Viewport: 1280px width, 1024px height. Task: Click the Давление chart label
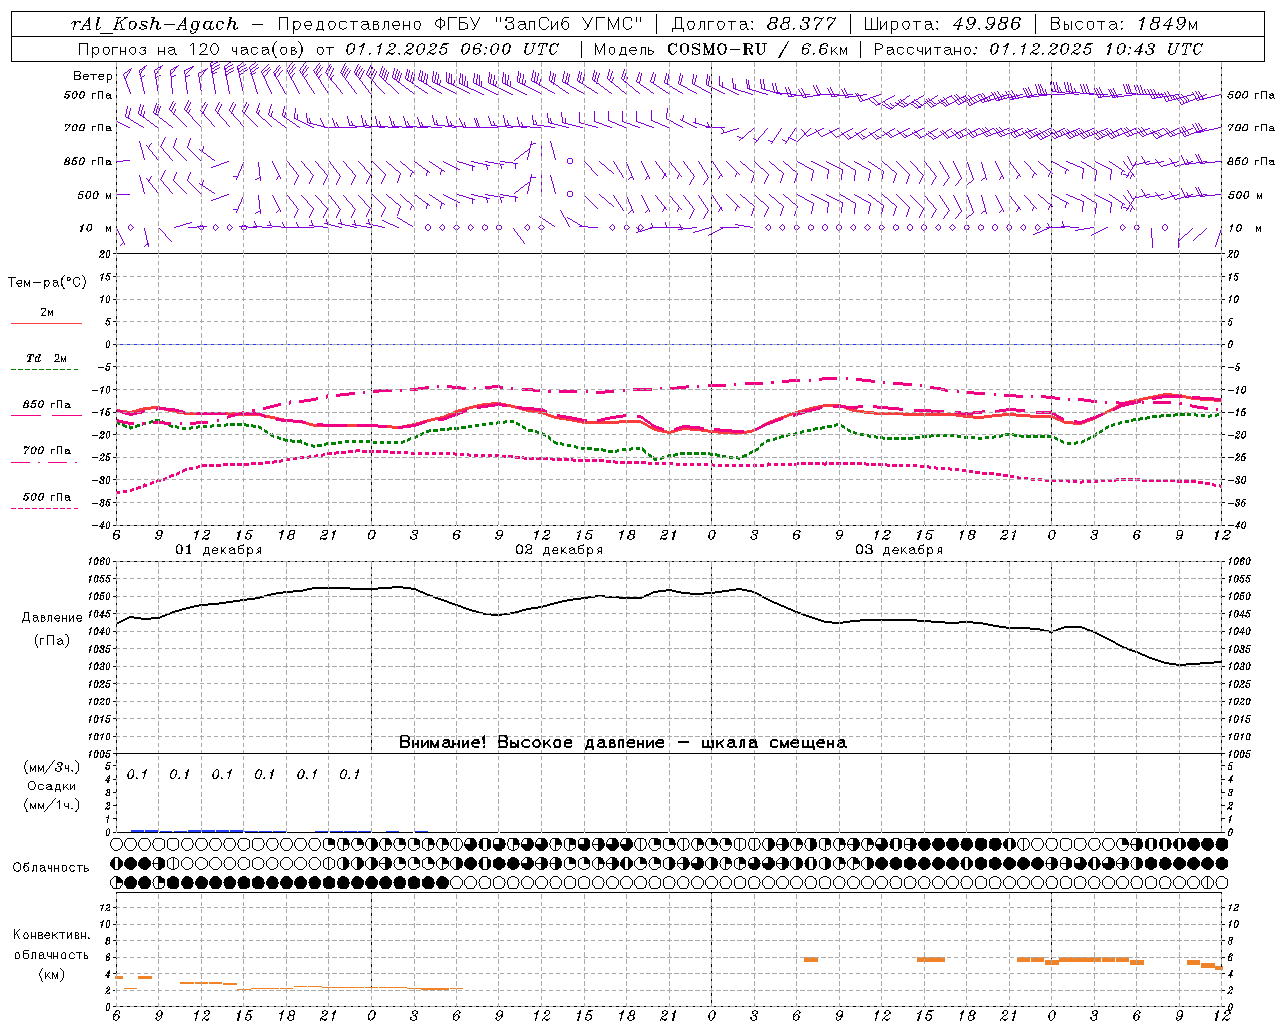point(52,618)
